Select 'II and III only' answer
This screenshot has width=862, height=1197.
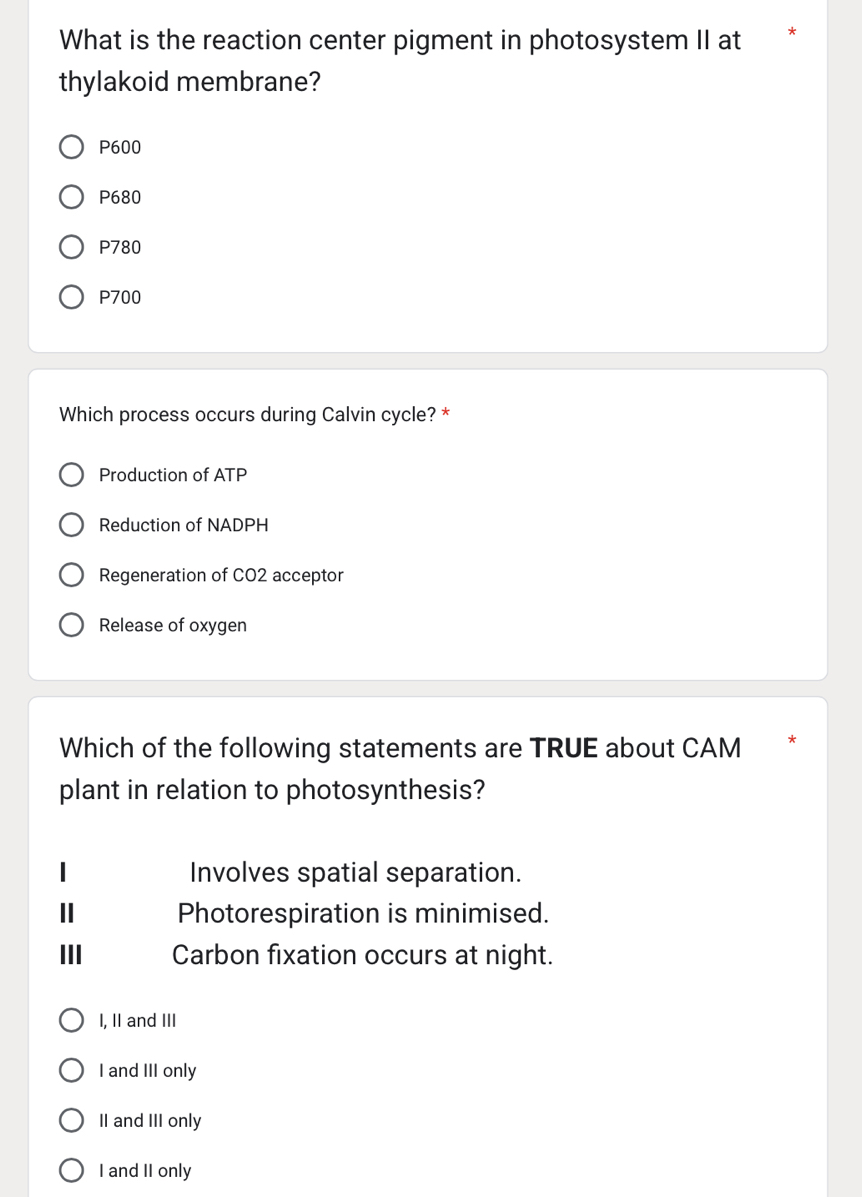[x=71, y=1120]
